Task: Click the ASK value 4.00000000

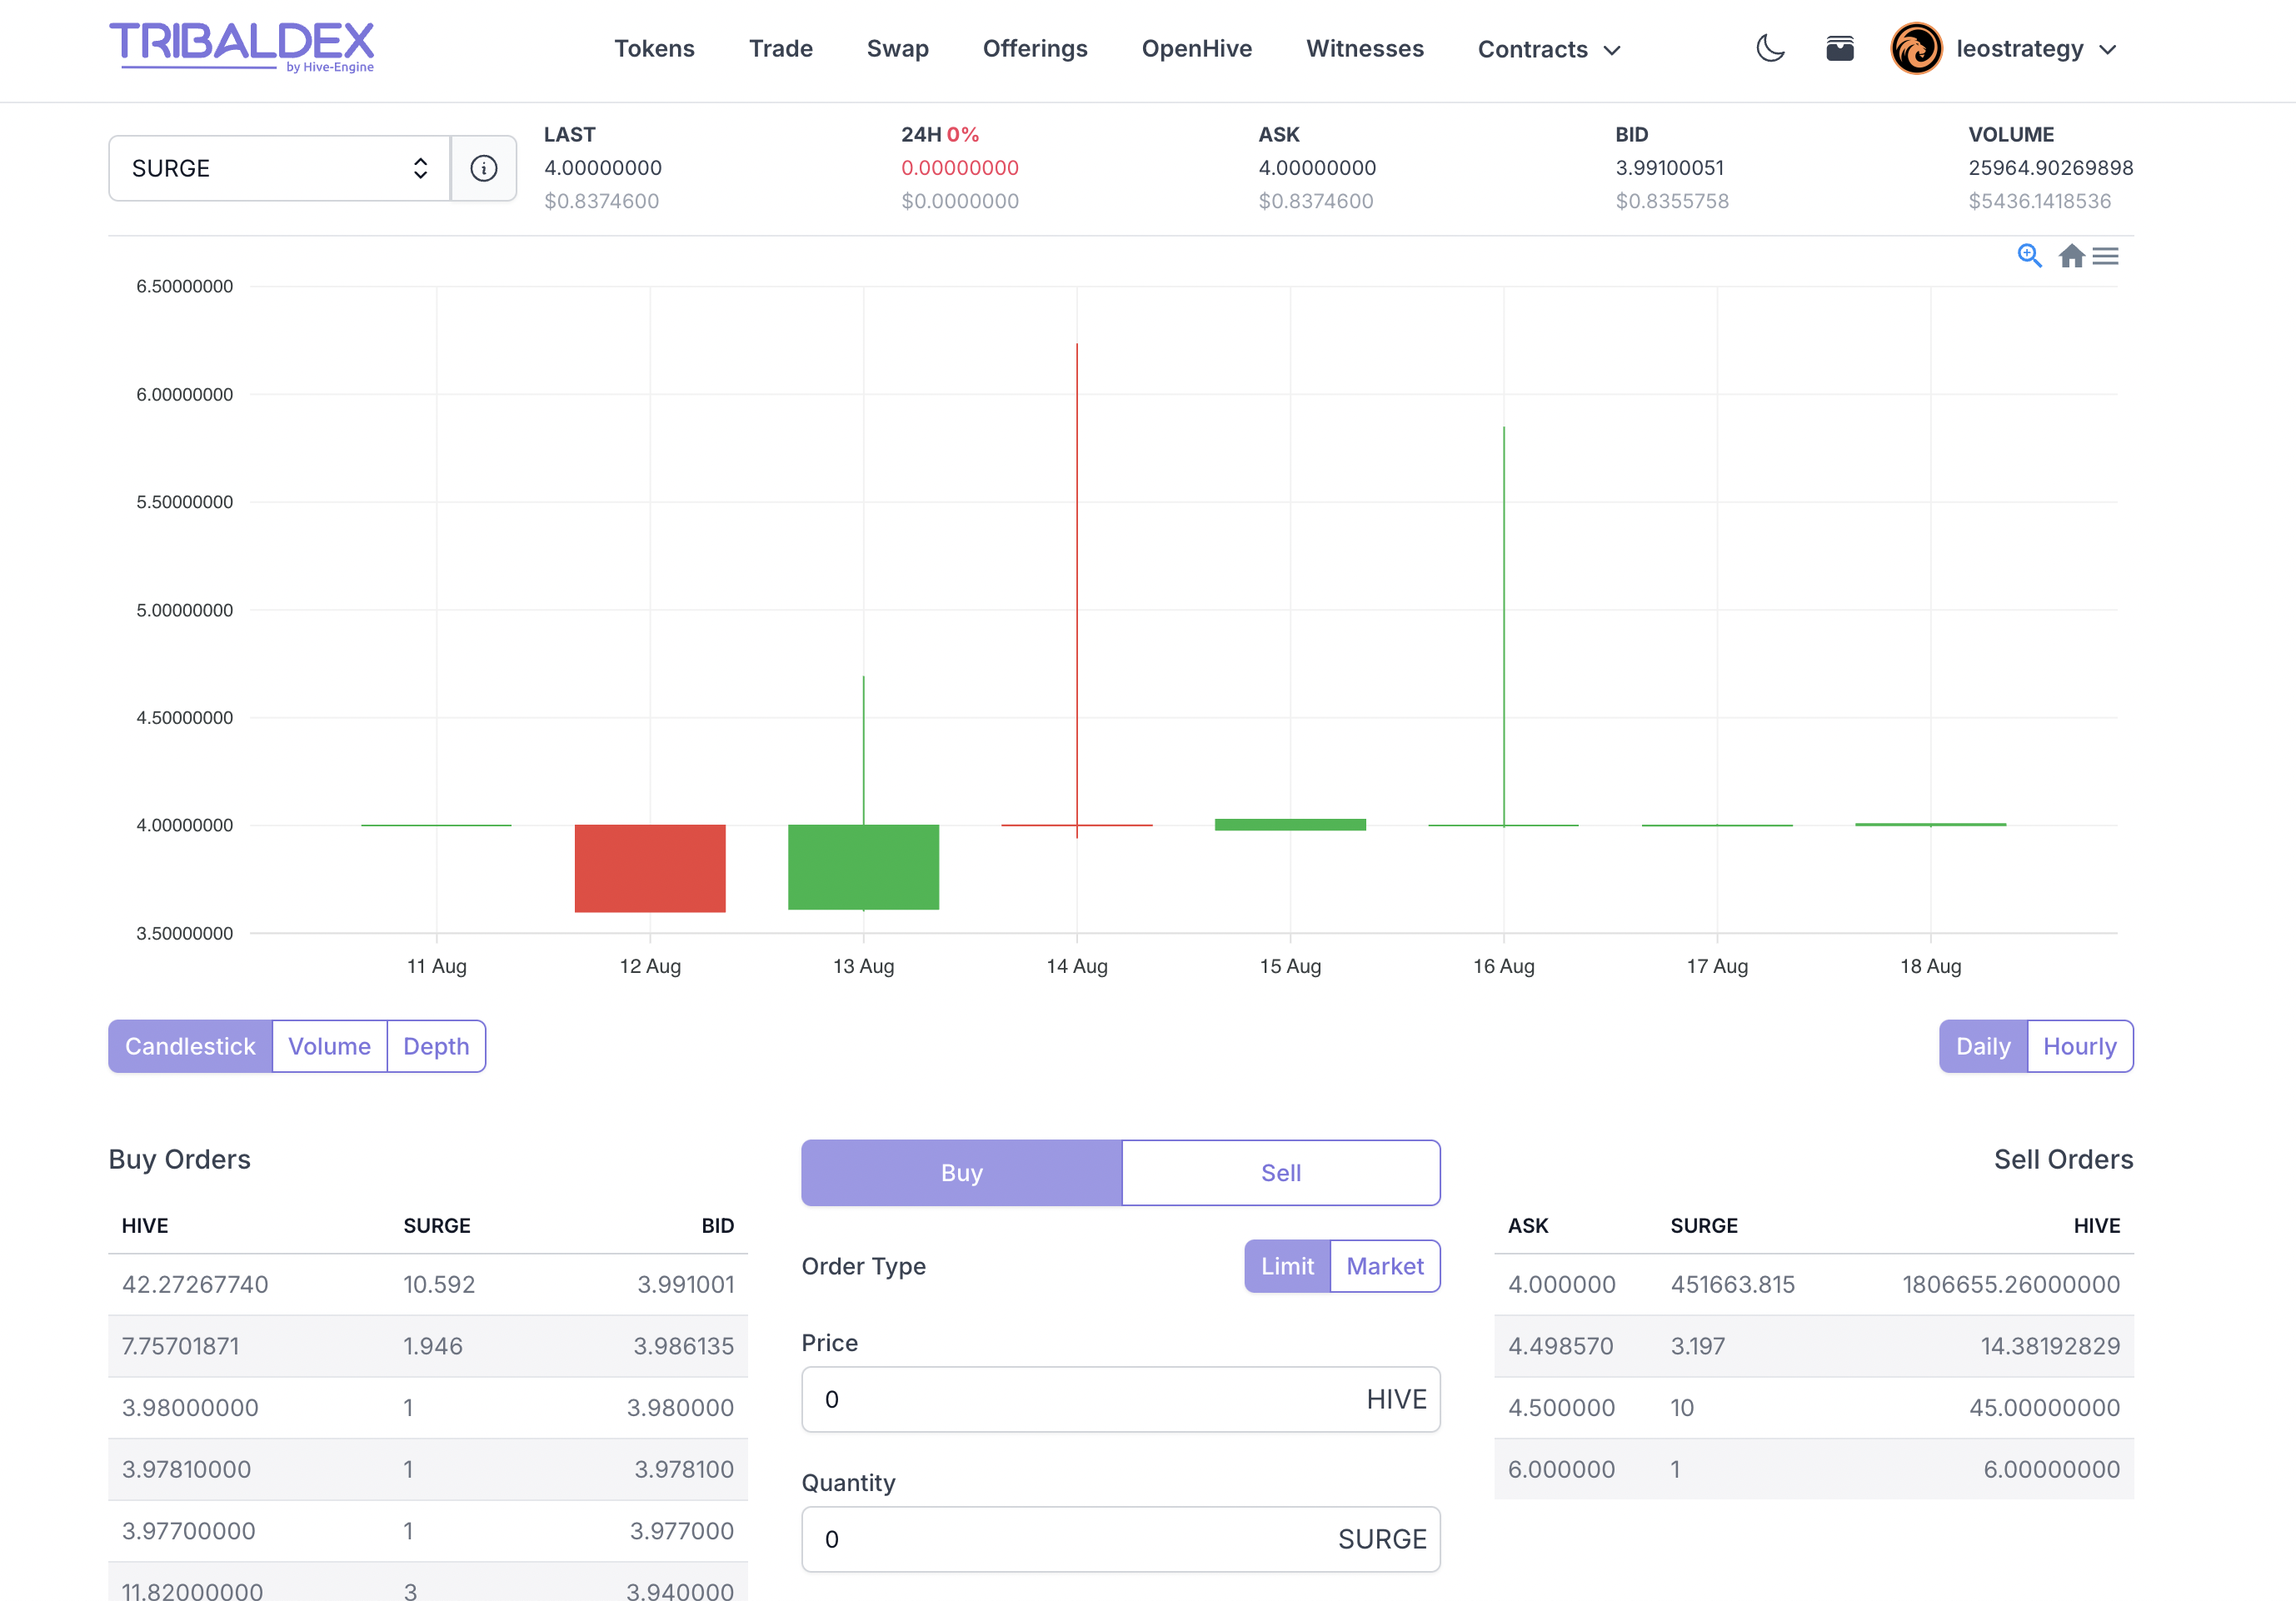Action: [x=1317, y=168]
